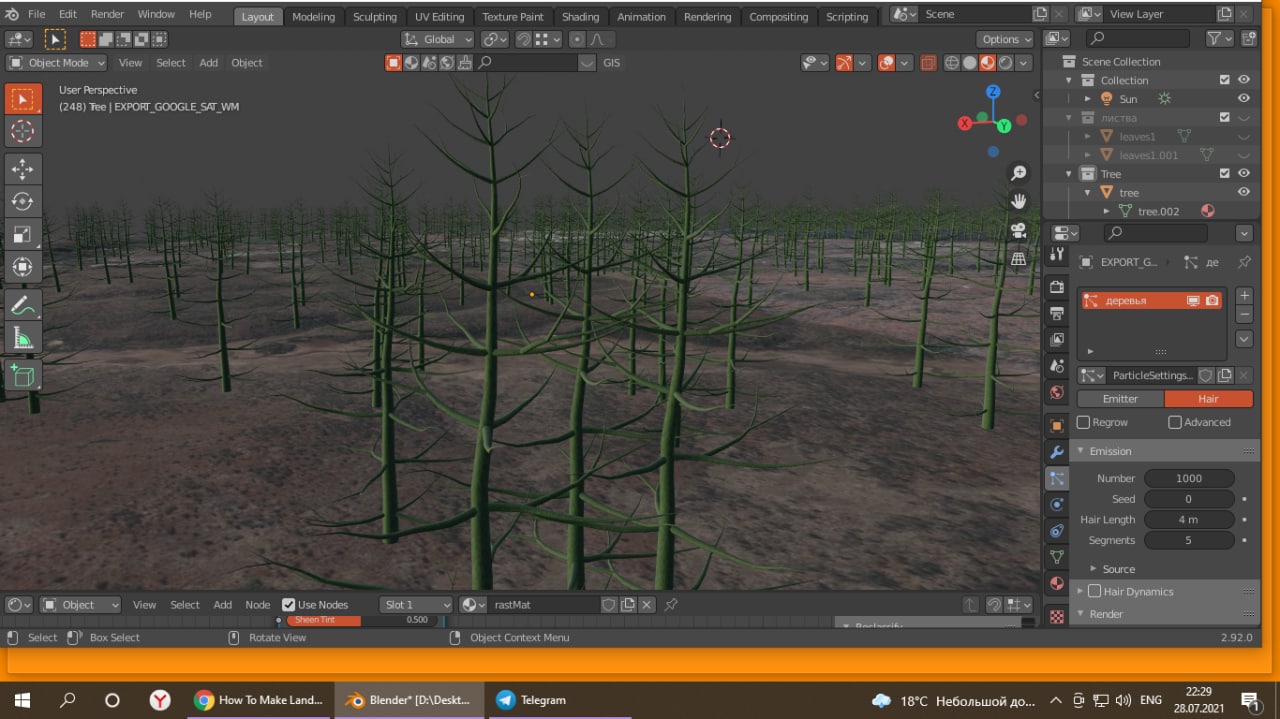This screenshot has height=719, width=1280.
Task: Select the Measure tool
Action: [x=22, y=338]
